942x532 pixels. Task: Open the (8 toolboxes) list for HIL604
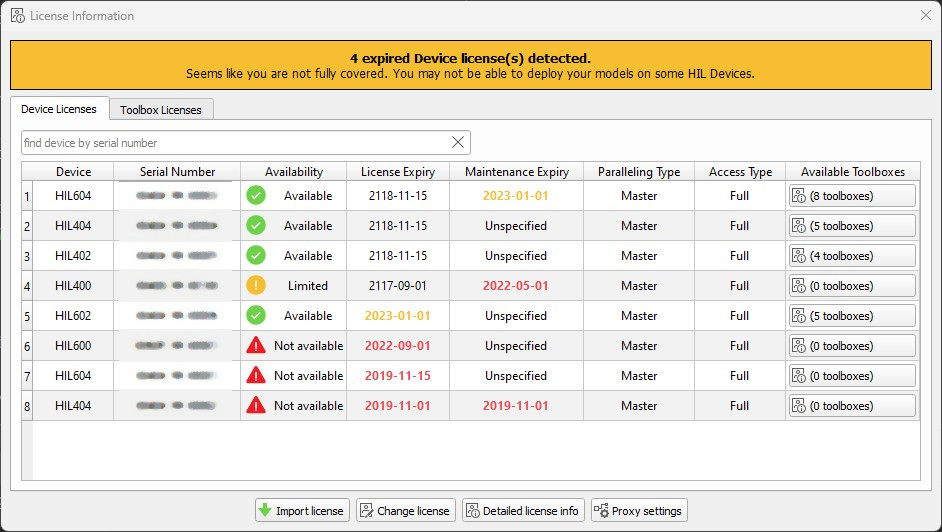[852, 196]
